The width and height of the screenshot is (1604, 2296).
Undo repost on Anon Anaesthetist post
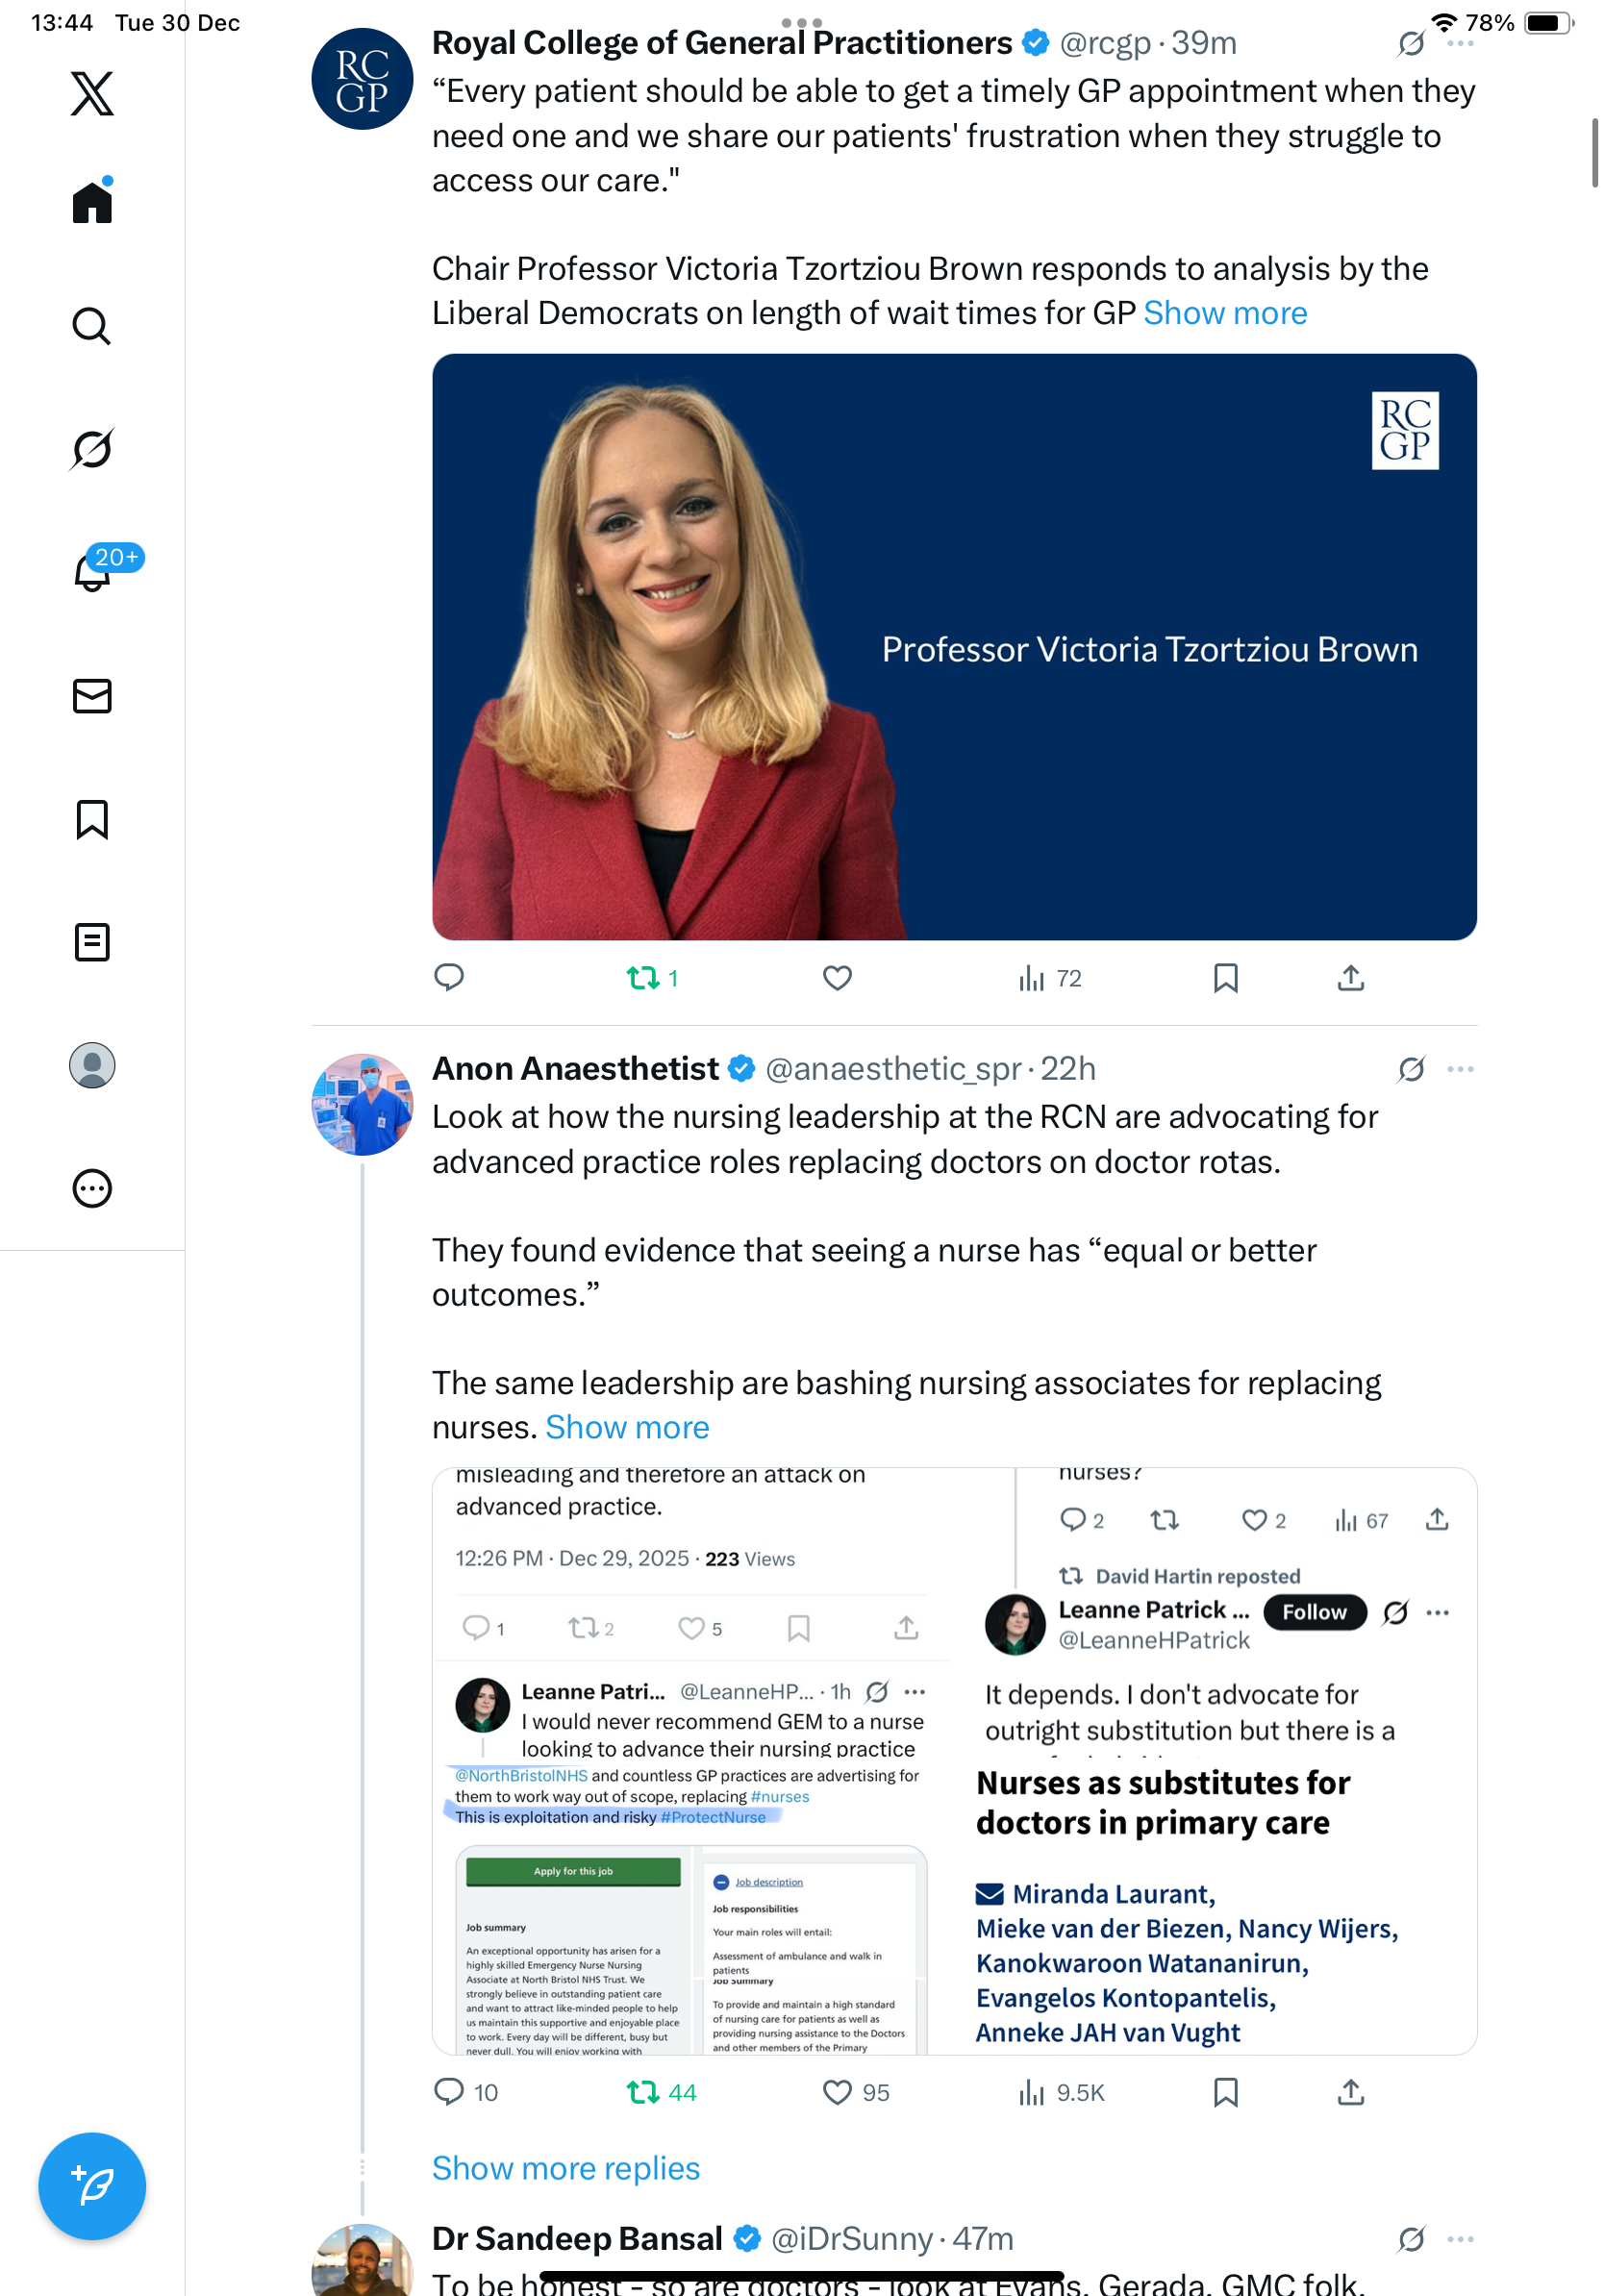(x=643, y=2092)
